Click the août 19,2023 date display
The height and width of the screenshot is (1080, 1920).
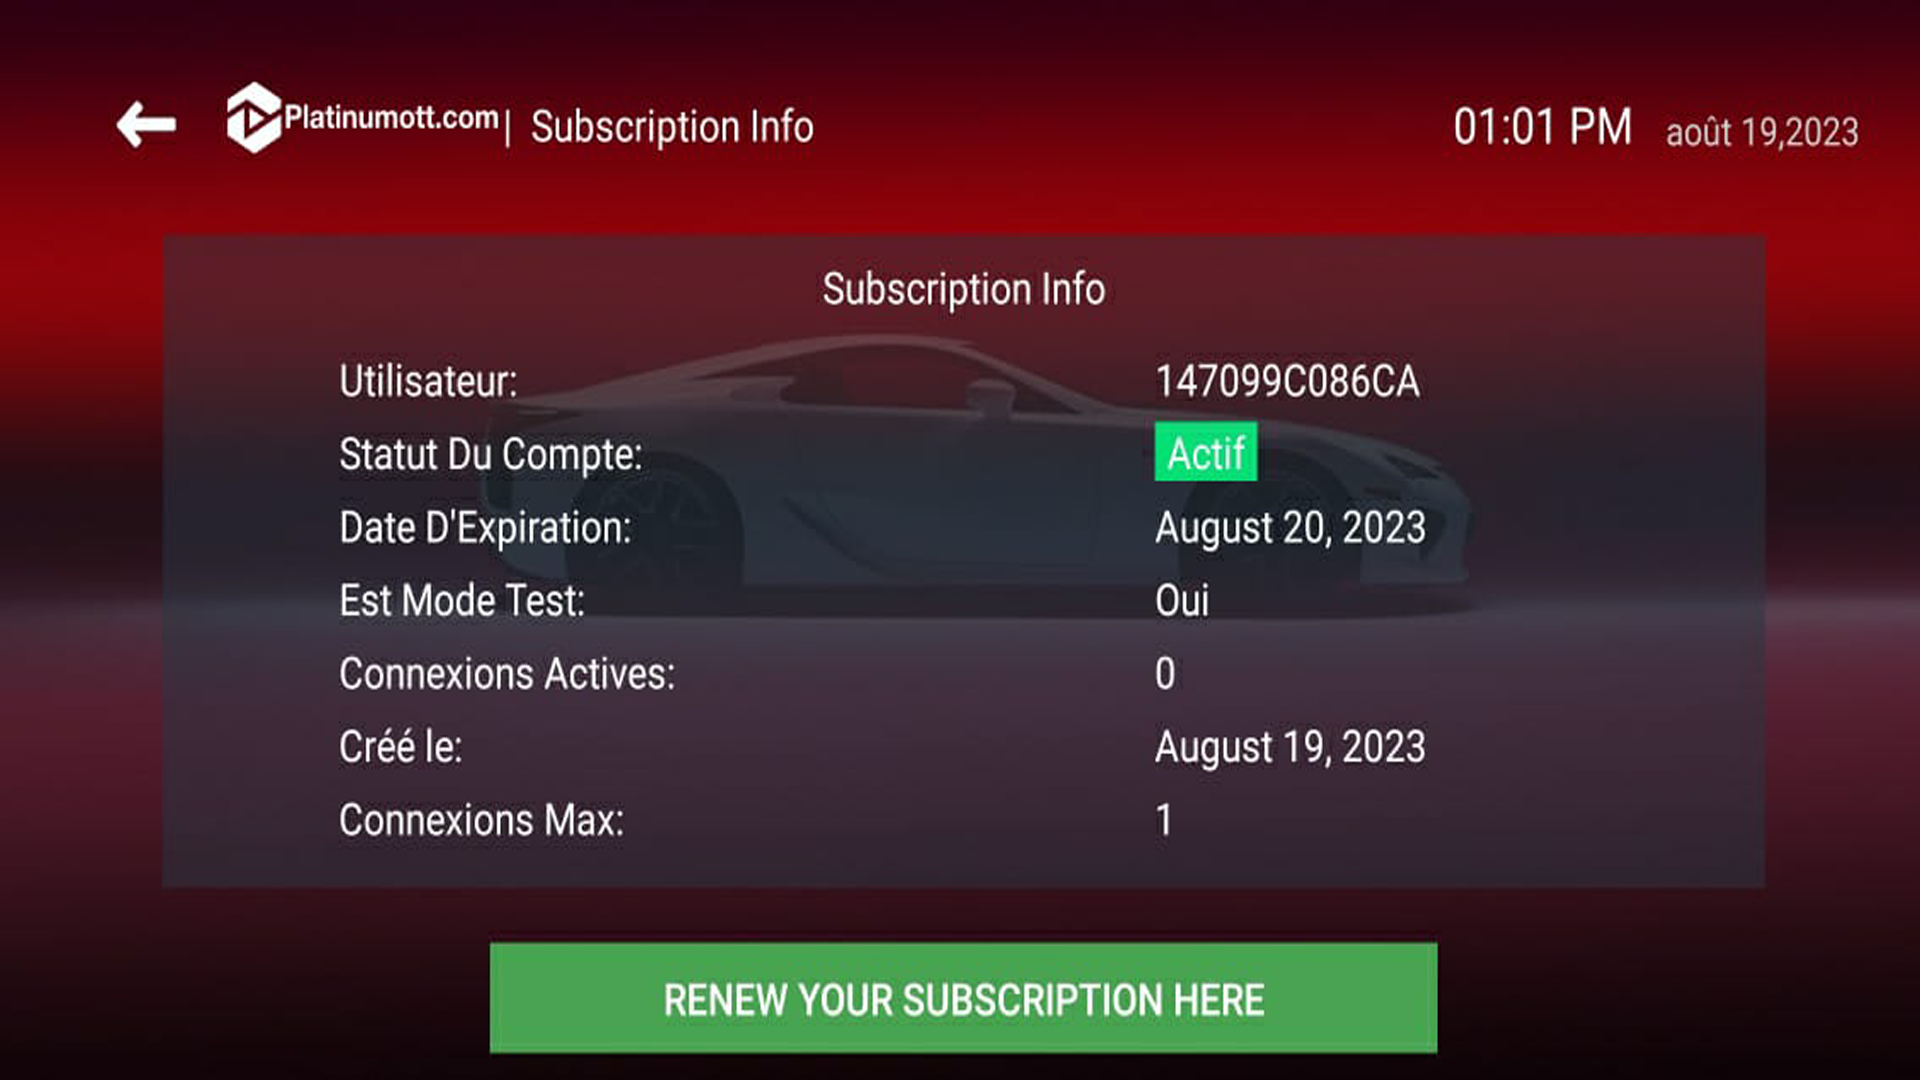1762,132
